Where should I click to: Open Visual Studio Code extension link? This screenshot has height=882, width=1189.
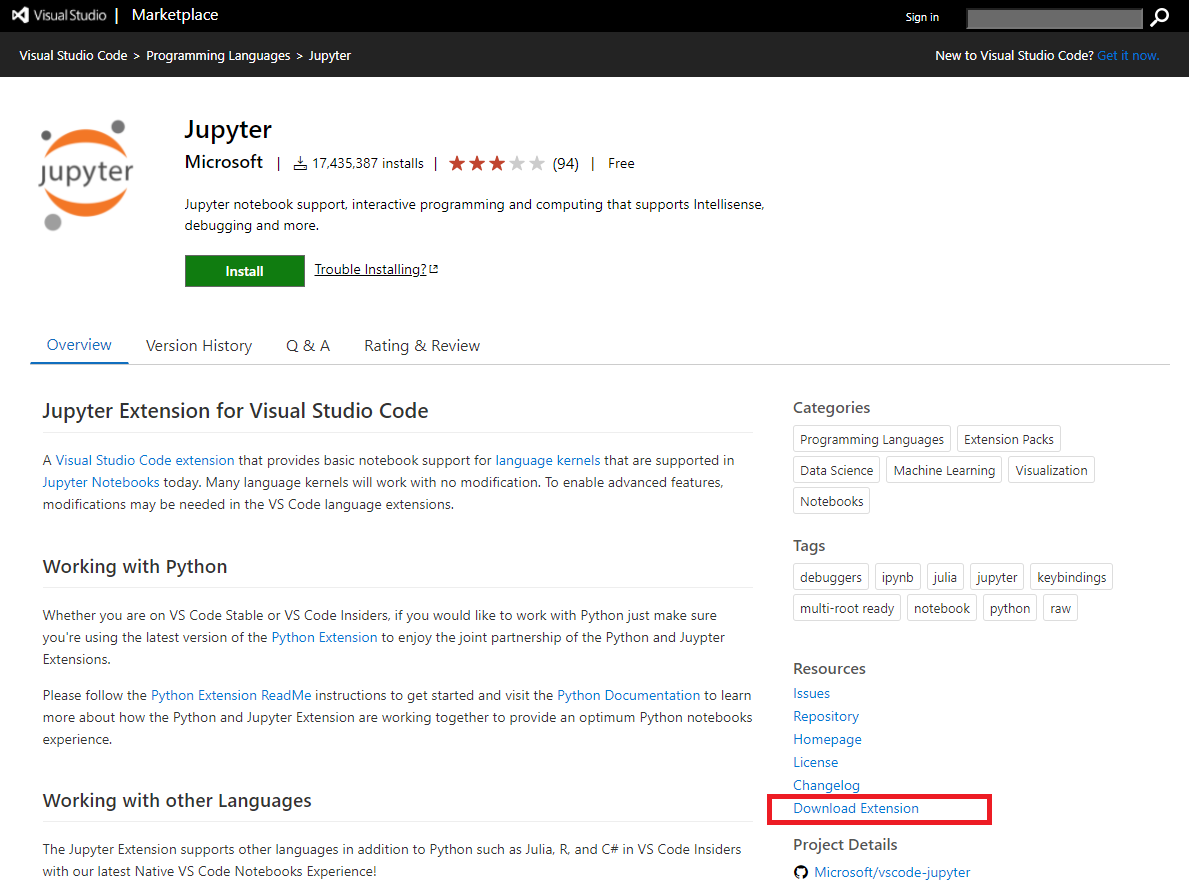click(x=145, y=460)
